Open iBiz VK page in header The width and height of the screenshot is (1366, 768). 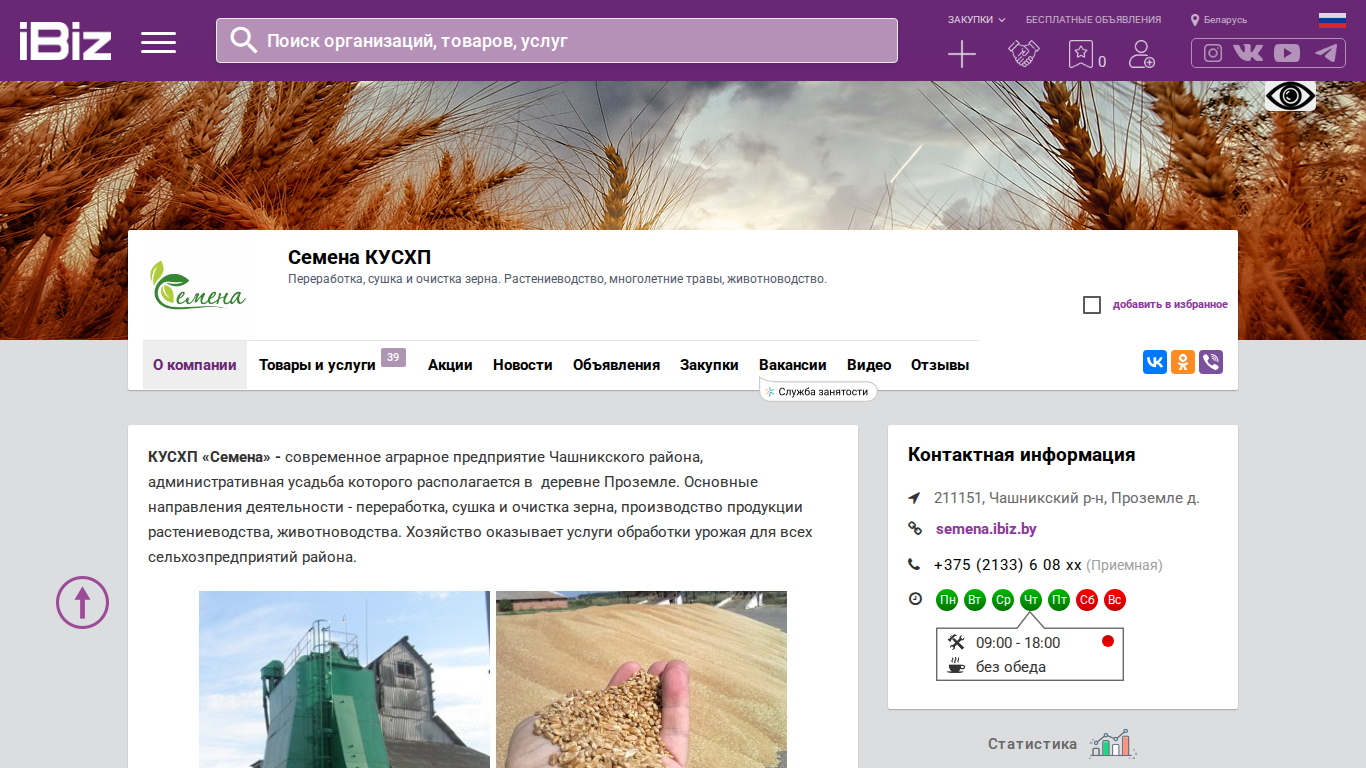[x=1248, y=53]
